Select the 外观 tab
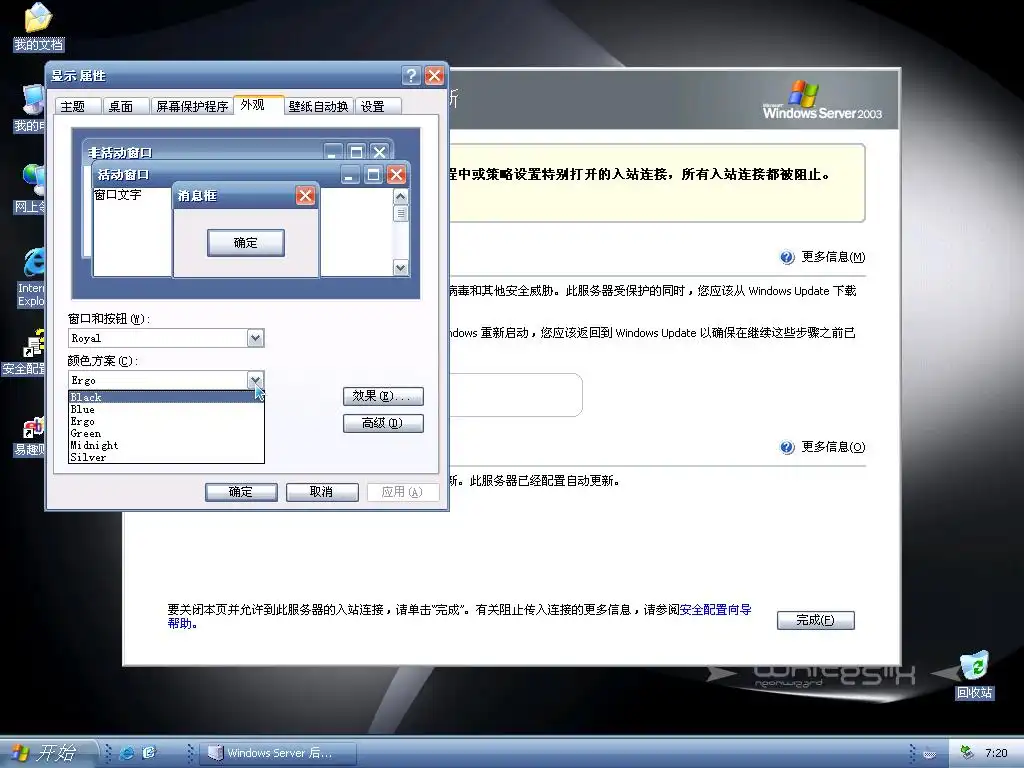This screenshot has width=1024, height=768. (258, 104)
